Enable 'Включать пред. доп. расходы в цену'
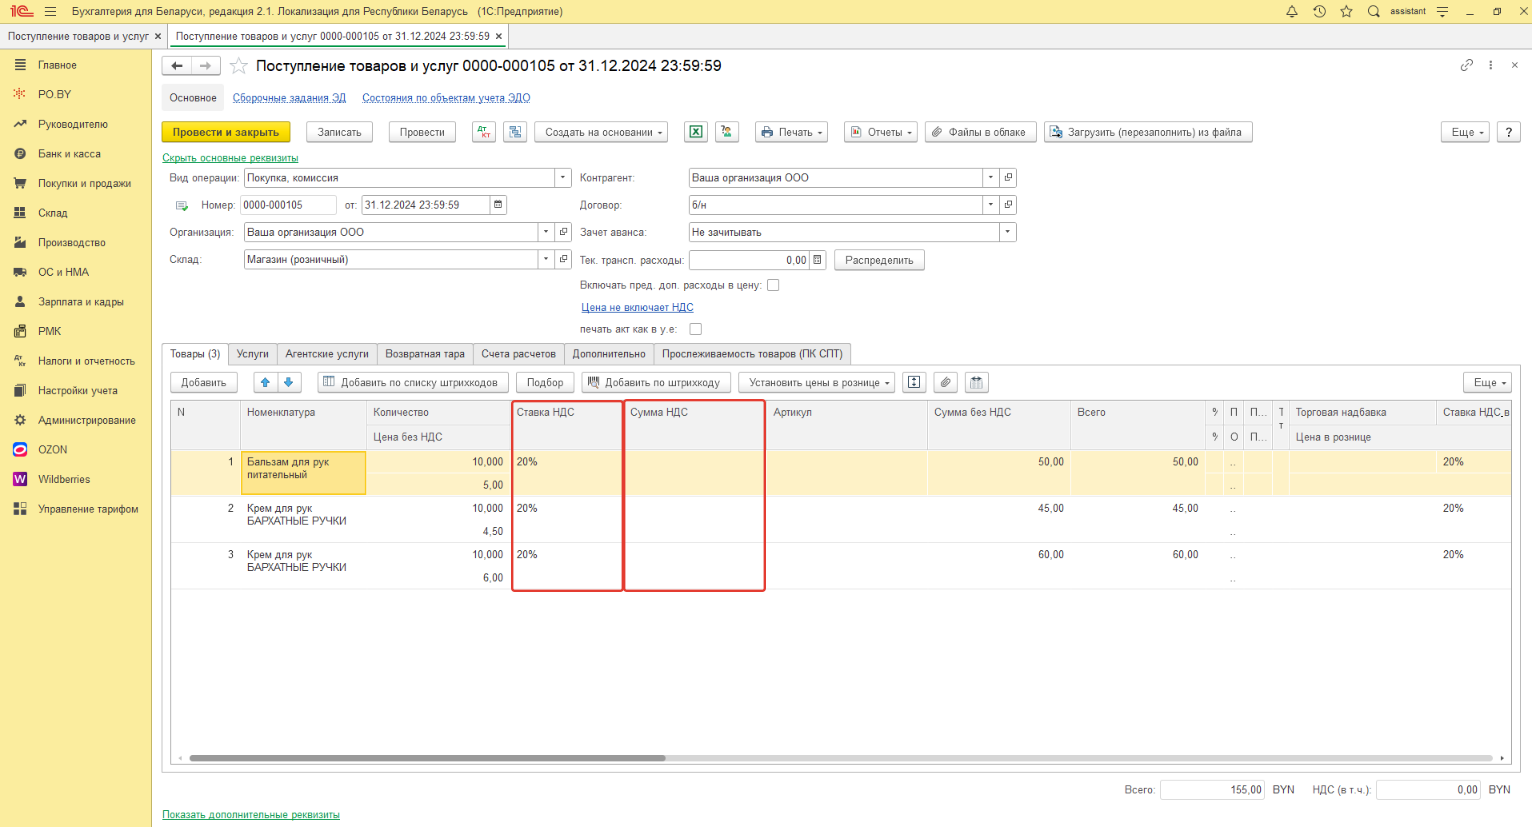Screen dimensions: 1532x827 [x=773, y=285]
